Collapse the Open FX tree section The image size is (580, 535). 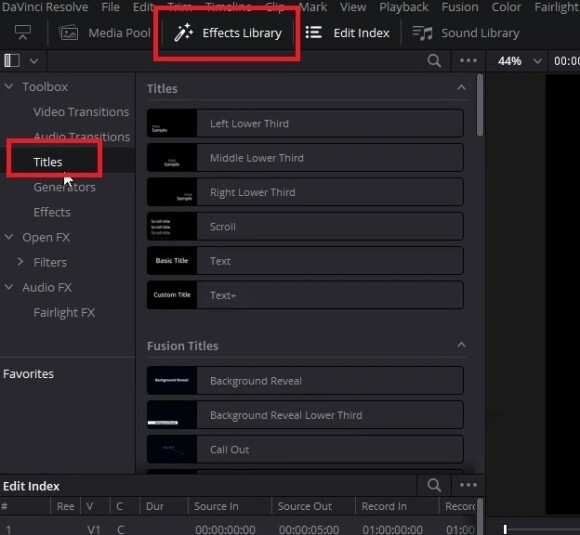9,237
